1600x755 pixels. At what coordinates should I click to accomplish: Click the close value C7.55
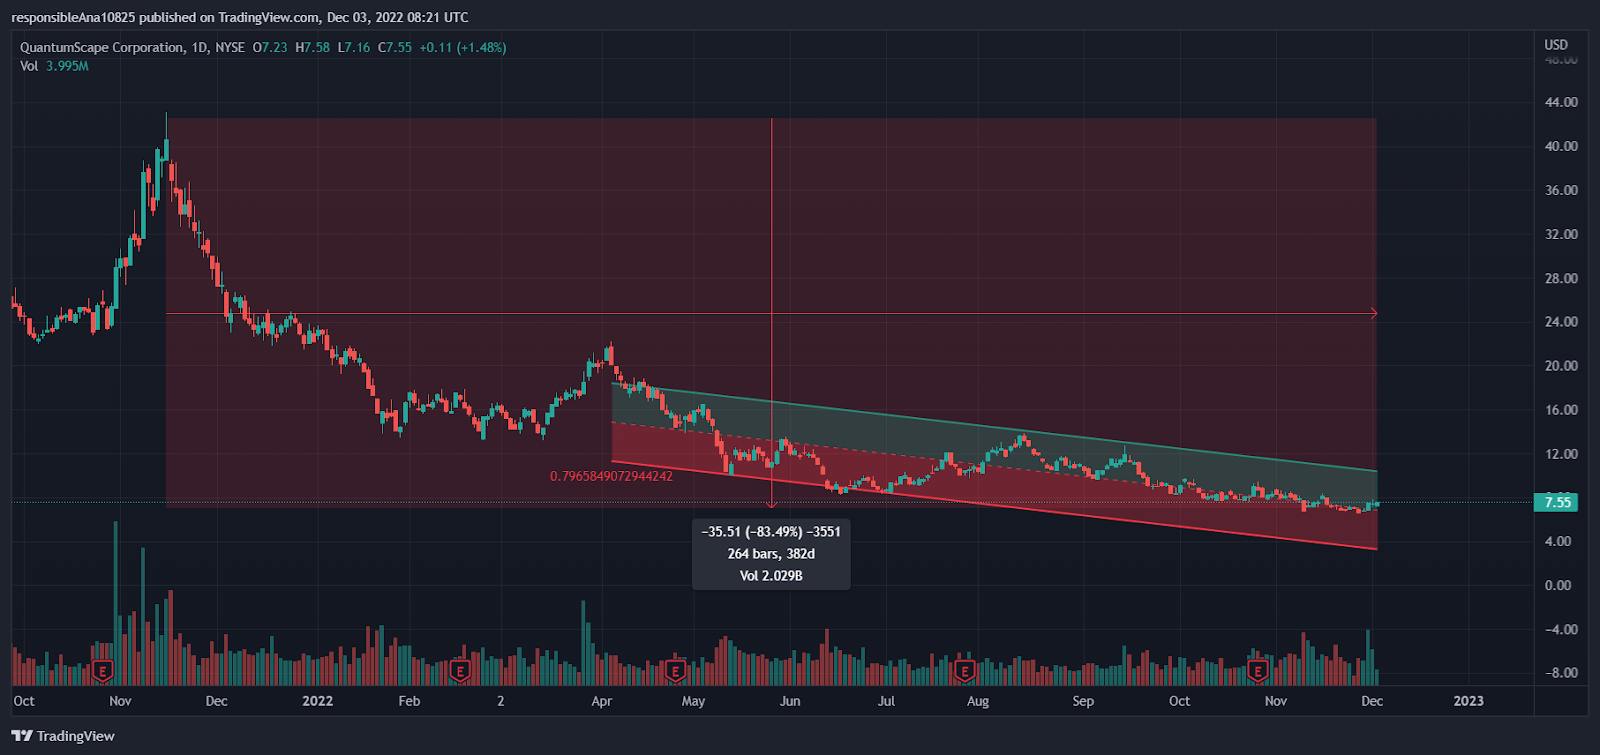pos(395,48)
